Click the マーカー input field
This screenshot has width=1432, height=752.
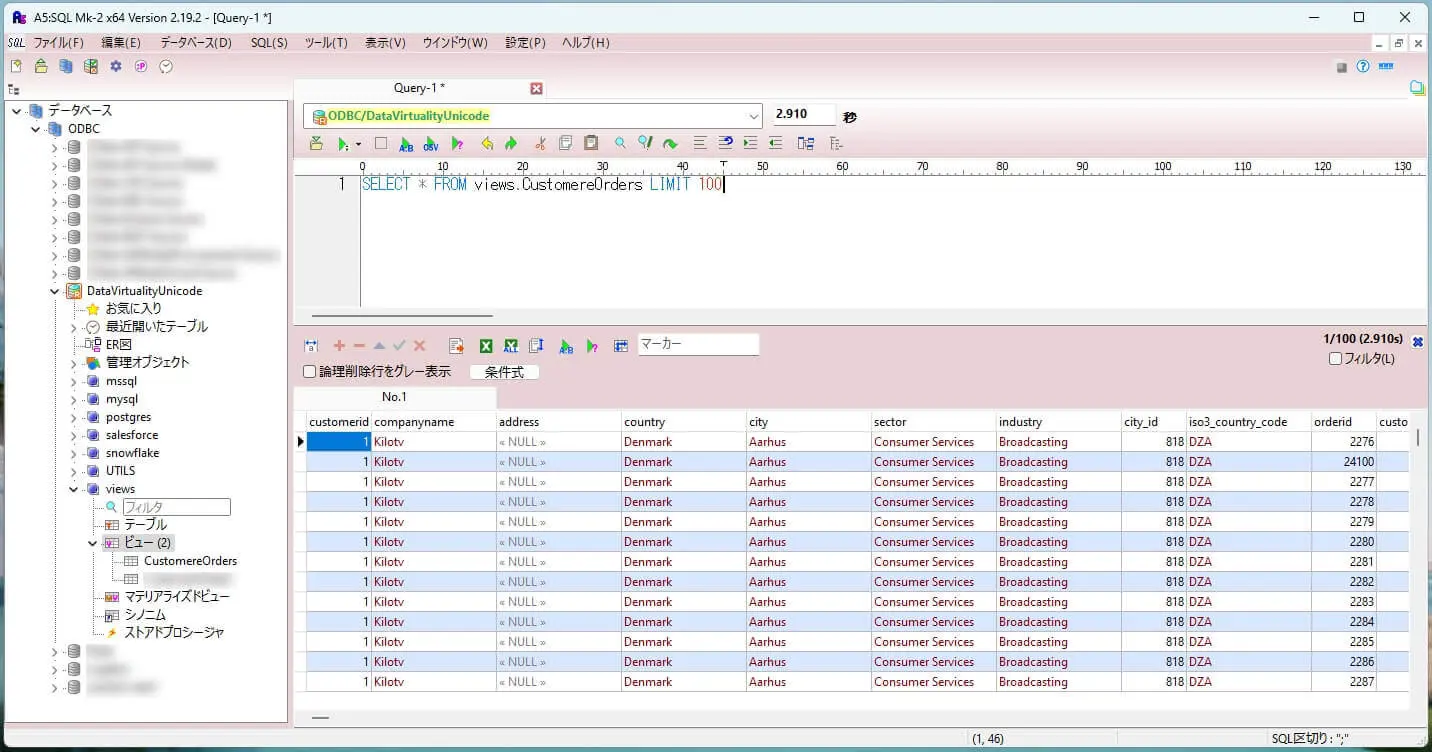click(698, 345)
